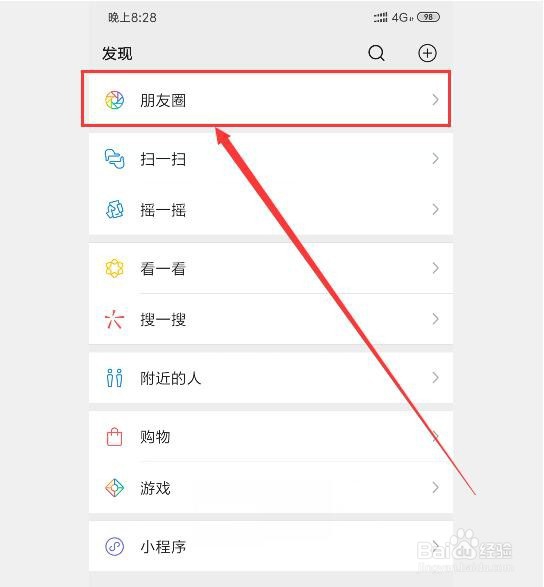Select the 小程序 text label

(x=163, y=547)
